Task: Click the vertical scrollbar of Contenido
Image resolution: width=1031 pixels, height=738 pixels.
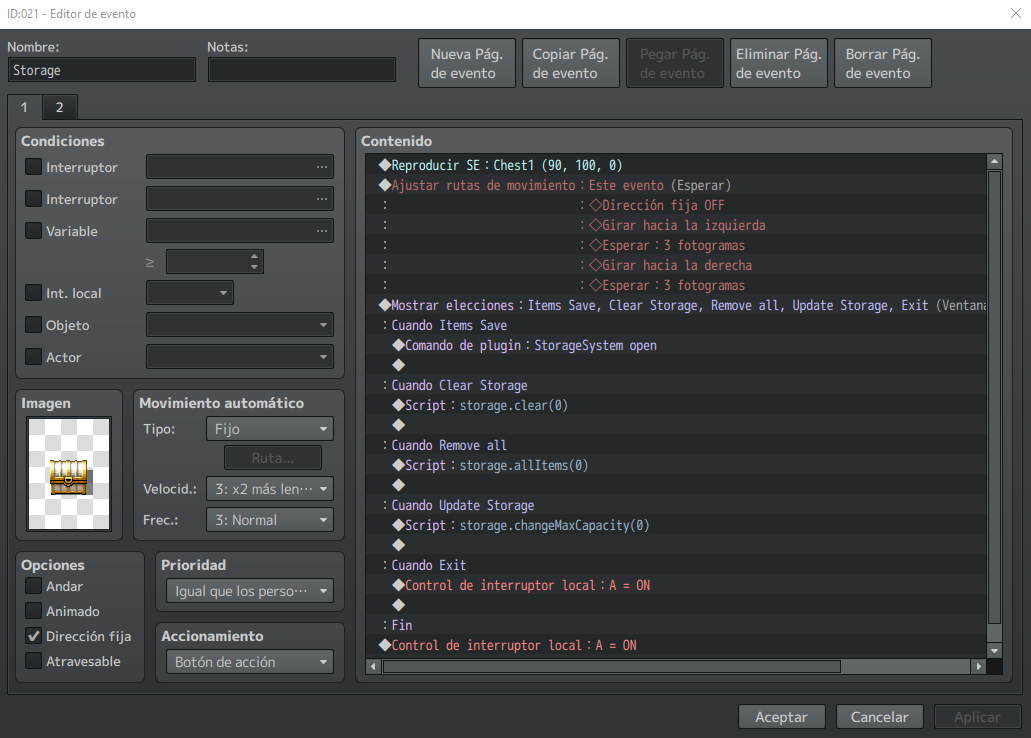Action: tap(994, 397)
